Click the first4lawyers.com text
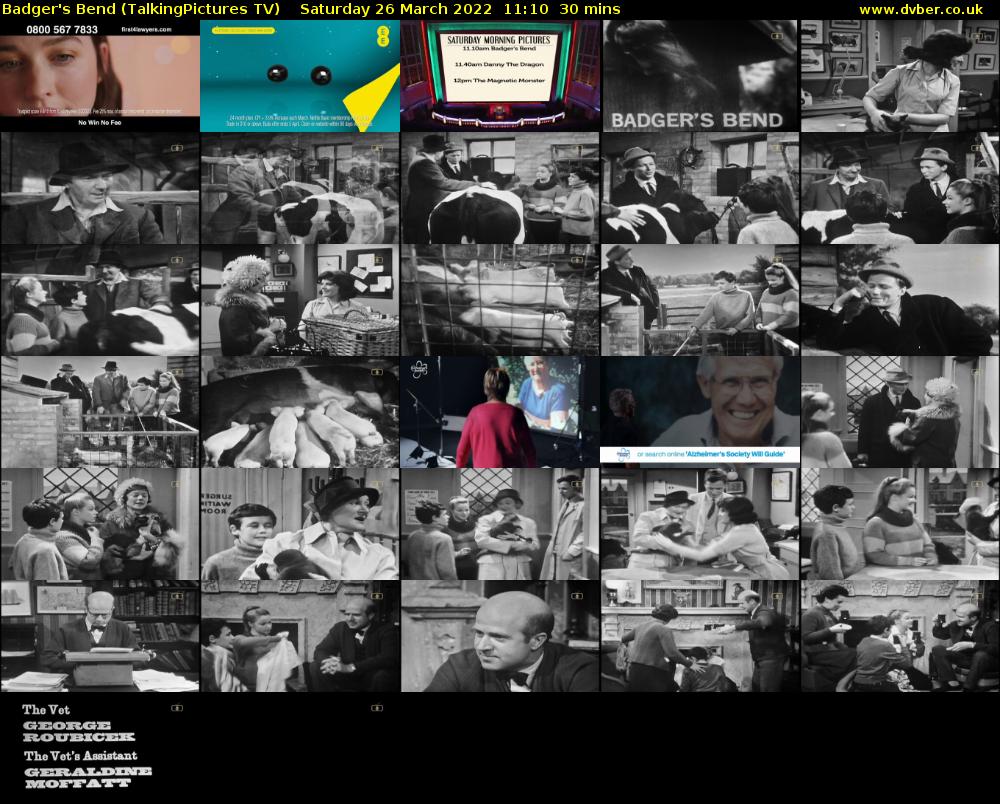The image size is (1000, 804). point(146,29)
